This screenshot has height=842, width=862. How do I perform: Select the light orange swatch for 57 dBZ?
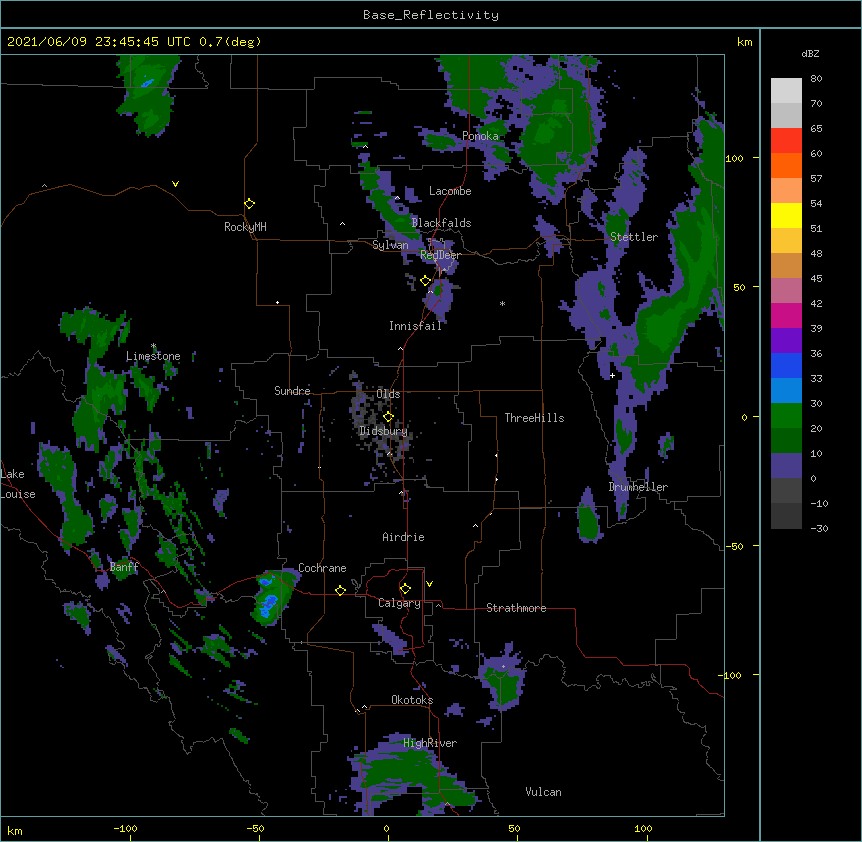coord(786,190)
